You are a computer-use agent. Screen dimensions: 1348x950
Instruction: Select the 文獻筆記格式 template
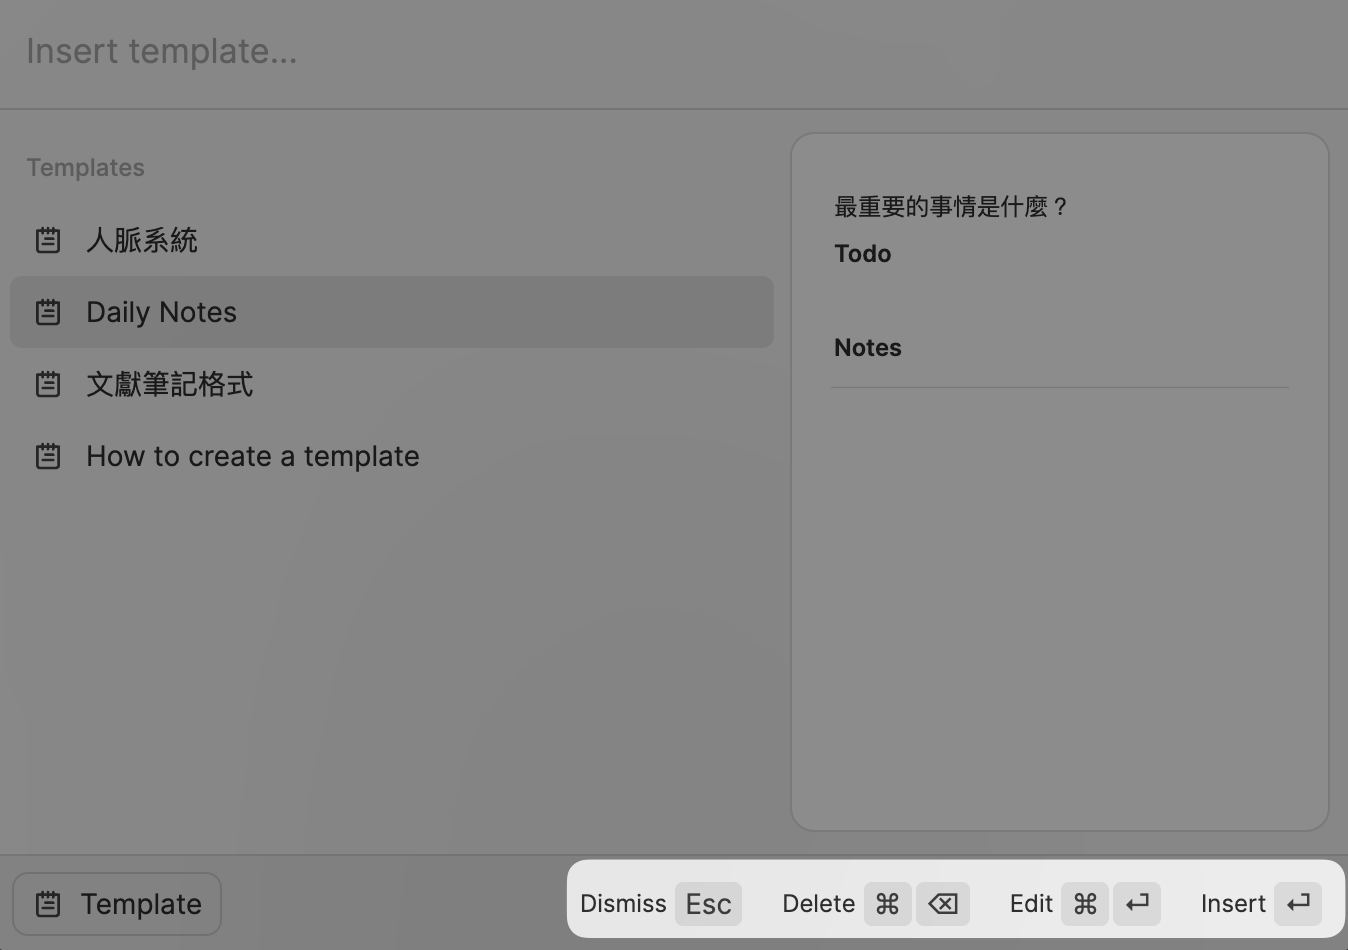(x=170, y=384)
